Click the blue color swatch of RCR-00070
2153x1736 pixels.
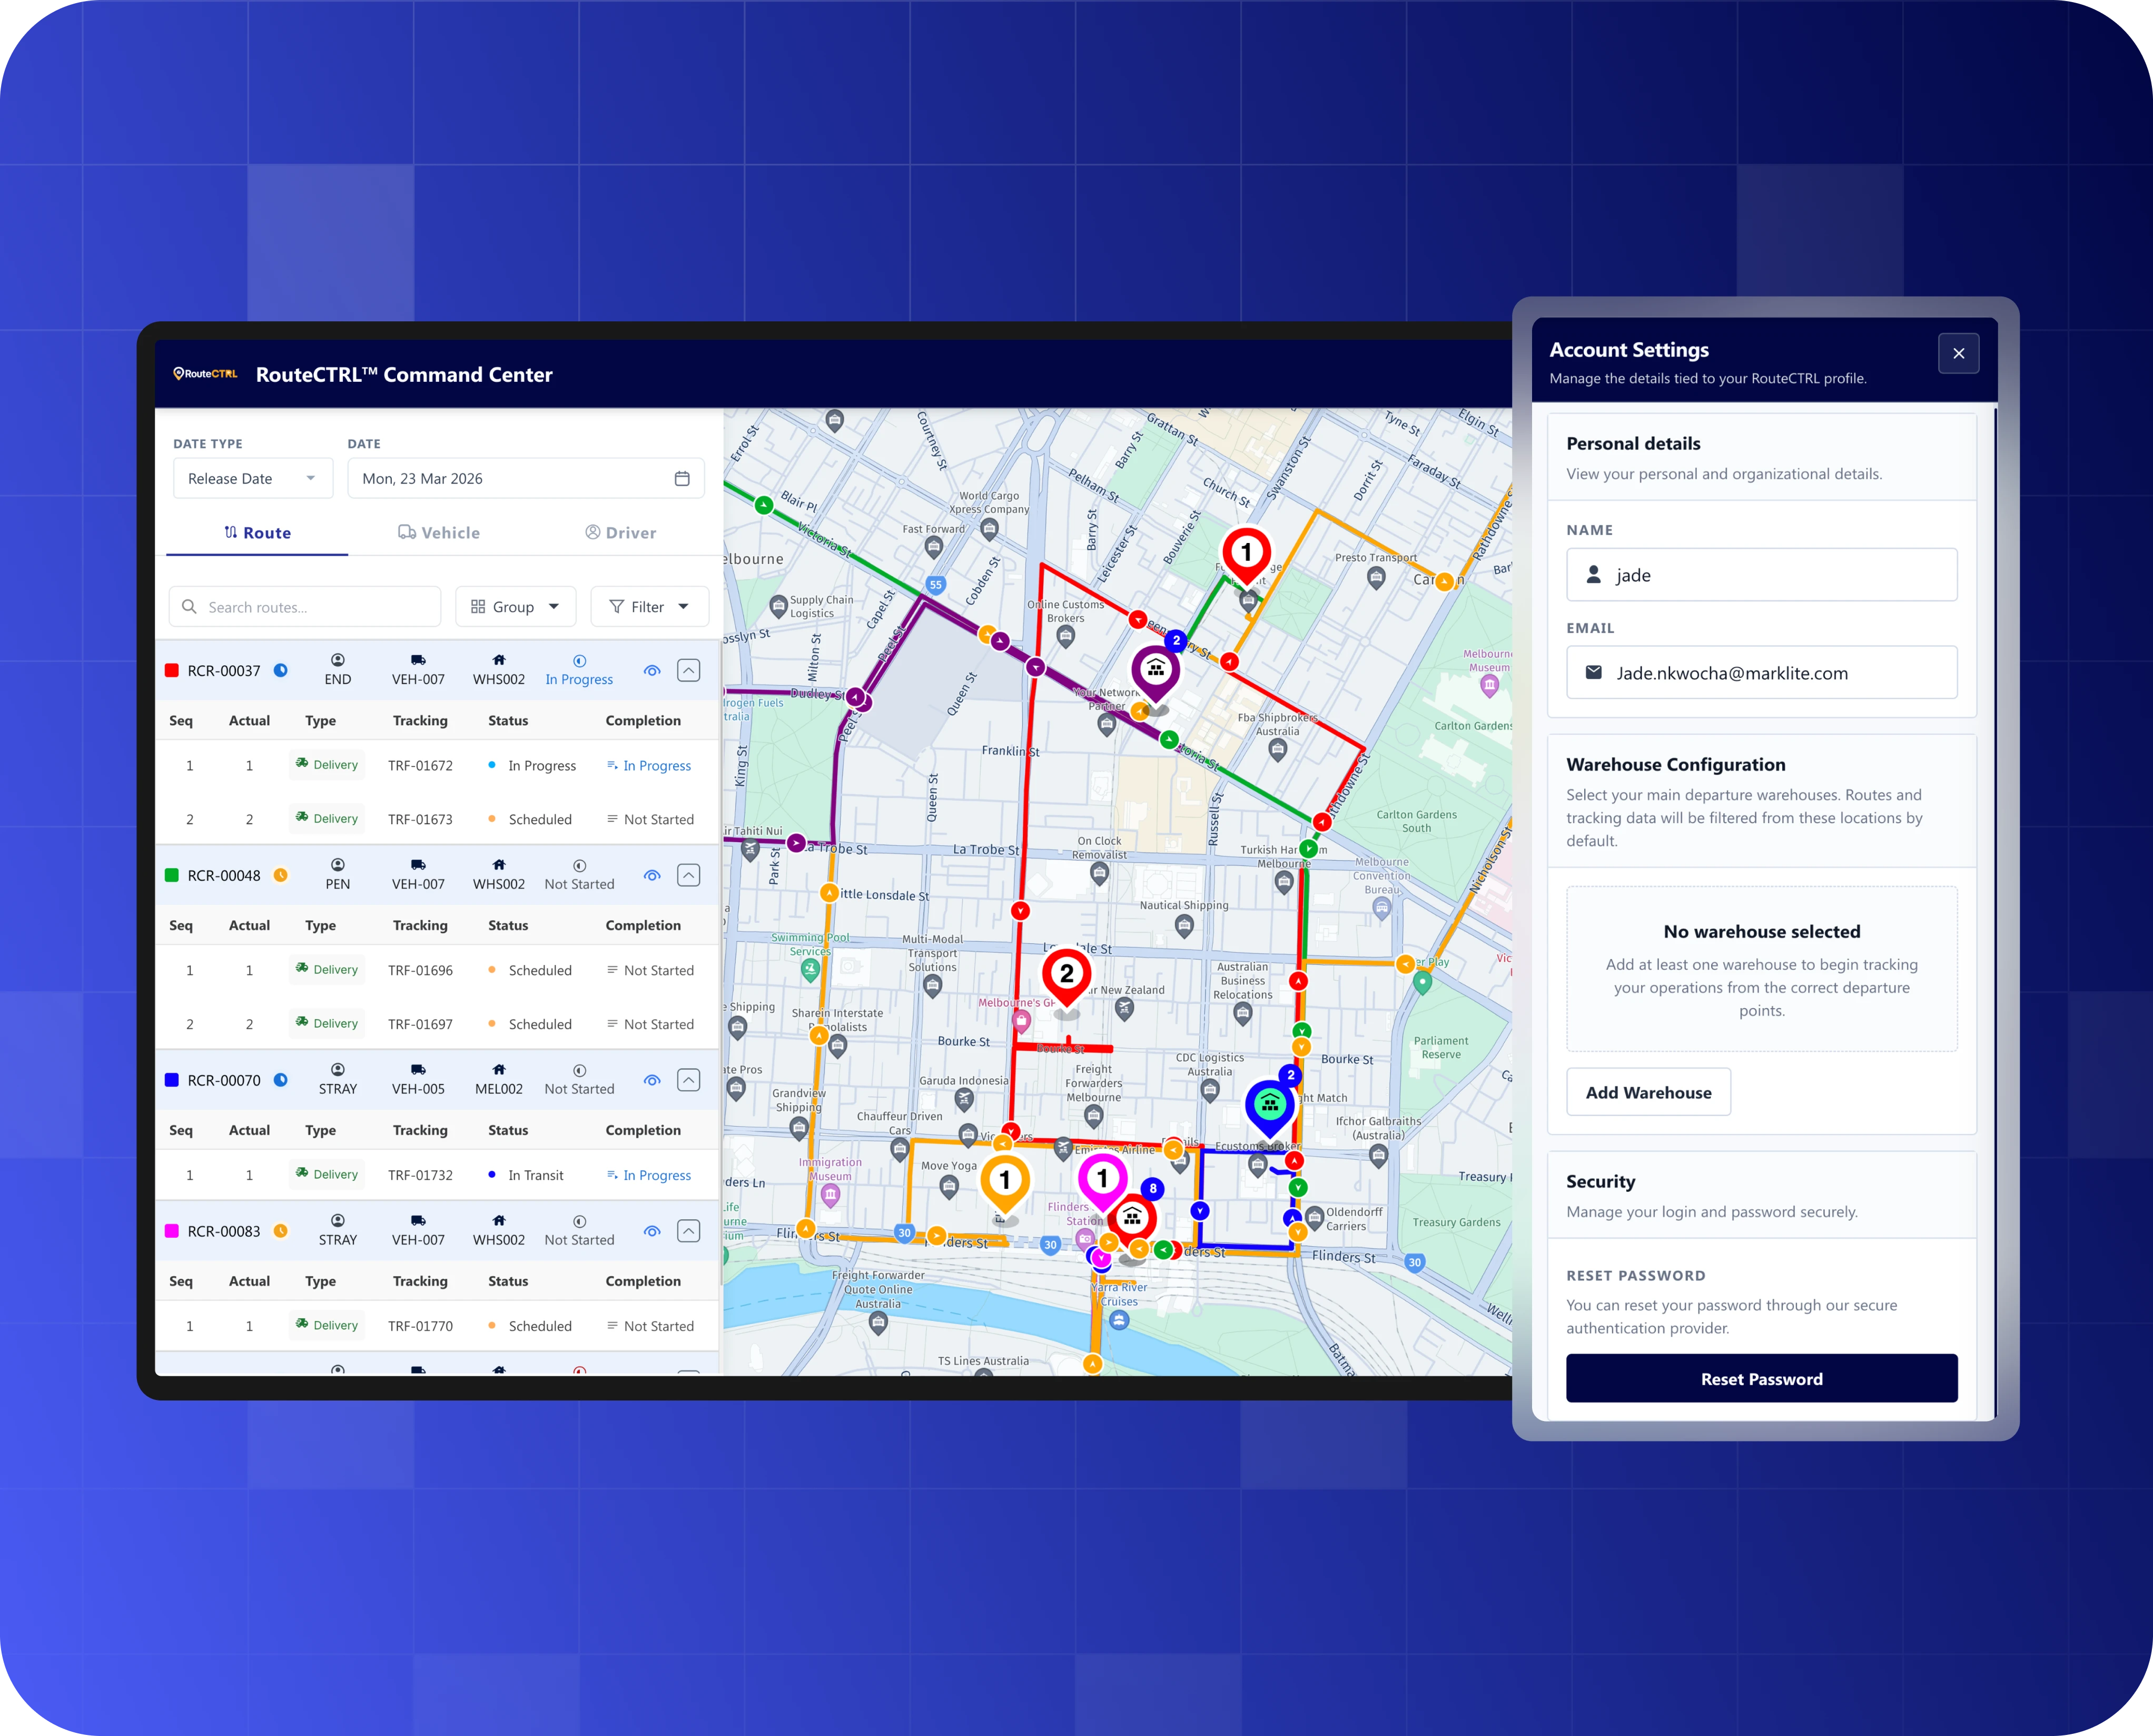(x=172, y=1081)
